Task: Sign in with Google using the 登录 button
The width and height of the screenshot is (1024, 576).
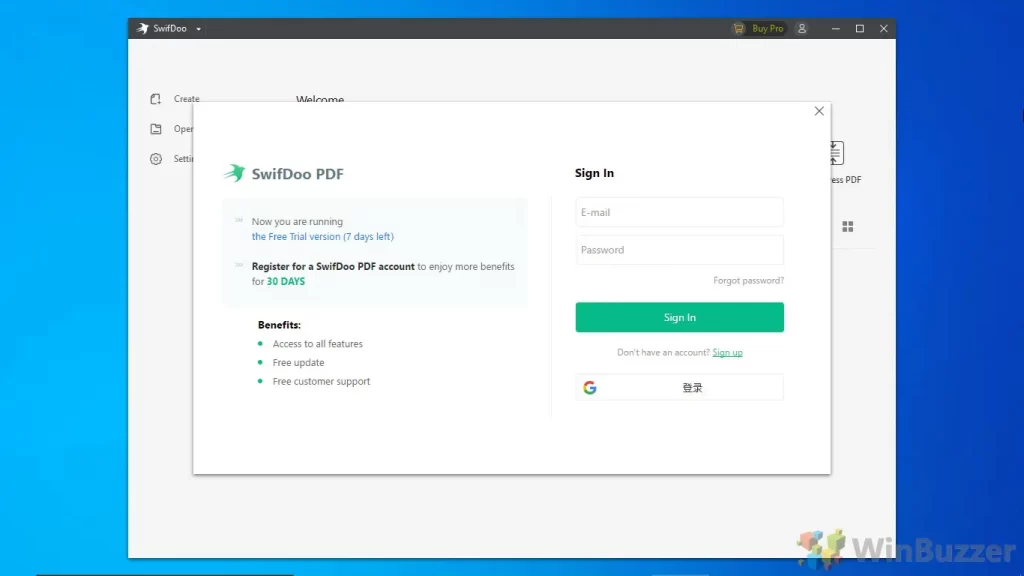Action: pyautogui.click(x=693, y=387)
